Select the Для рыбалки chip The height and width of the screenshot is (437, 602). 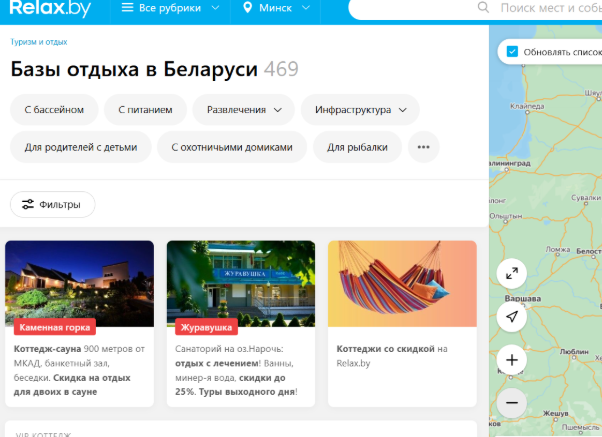[357, 147]
